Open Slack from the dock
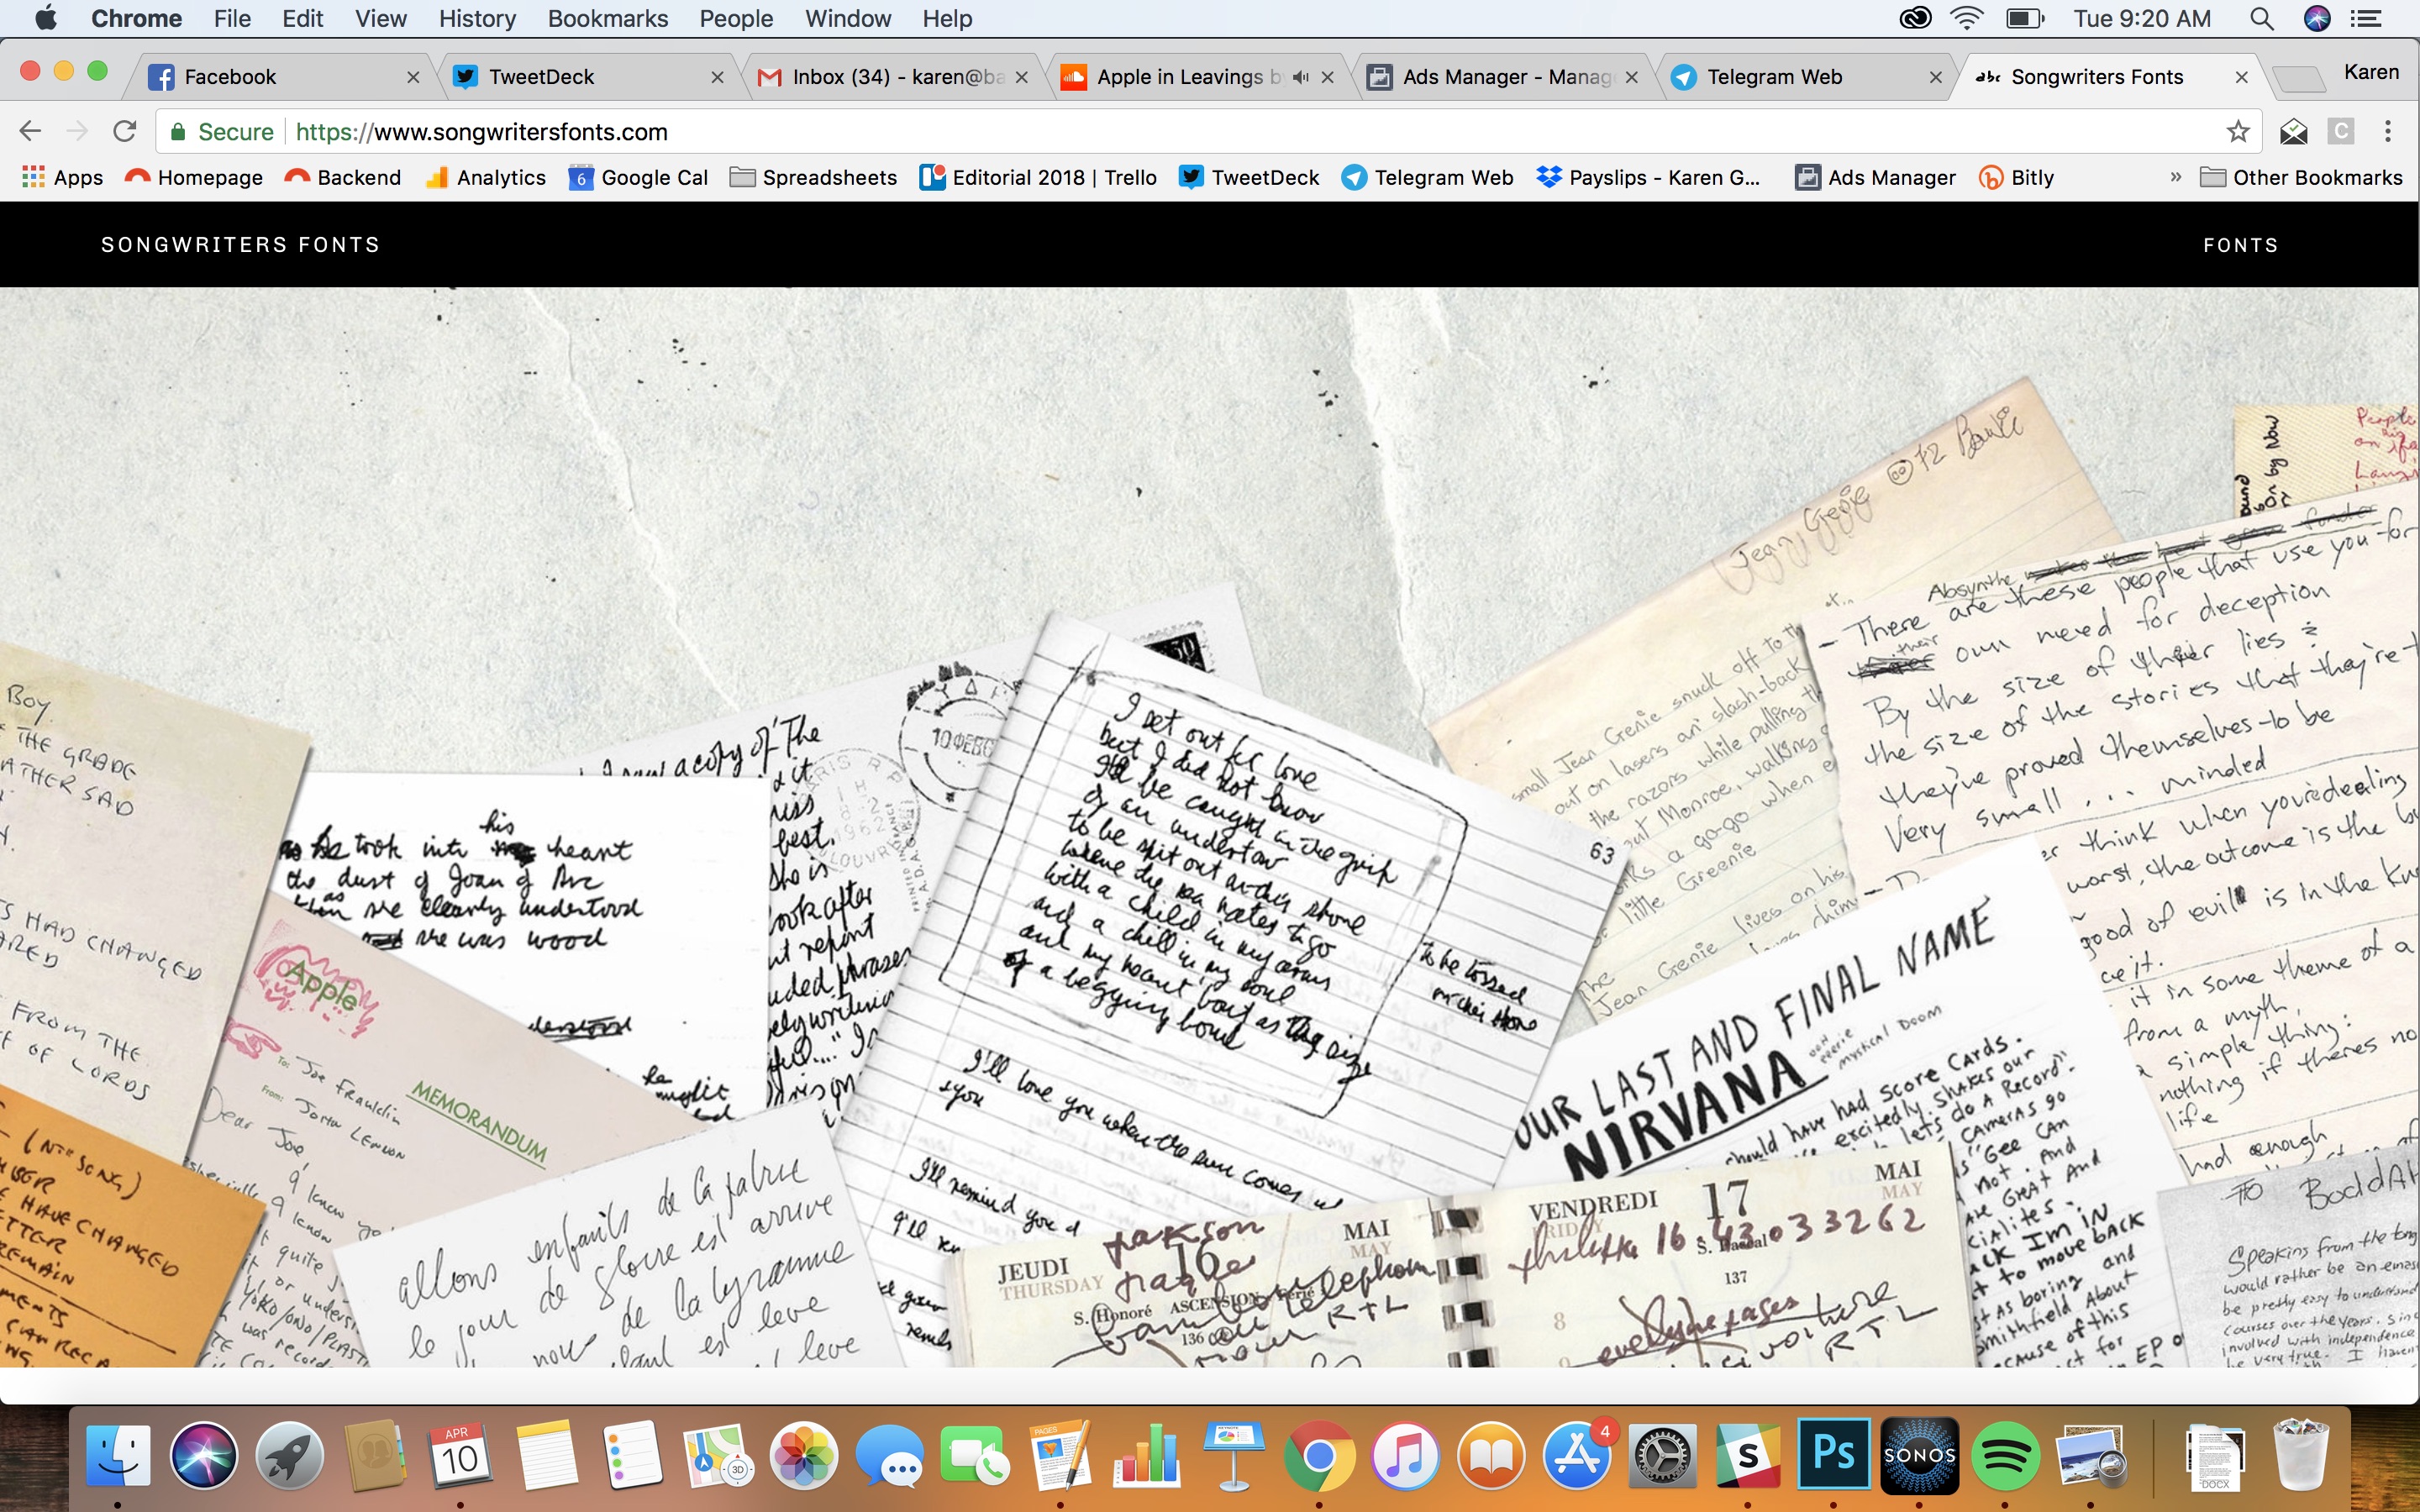Viewport: 2420px width, 1512px height. tap(1748, 1454)
